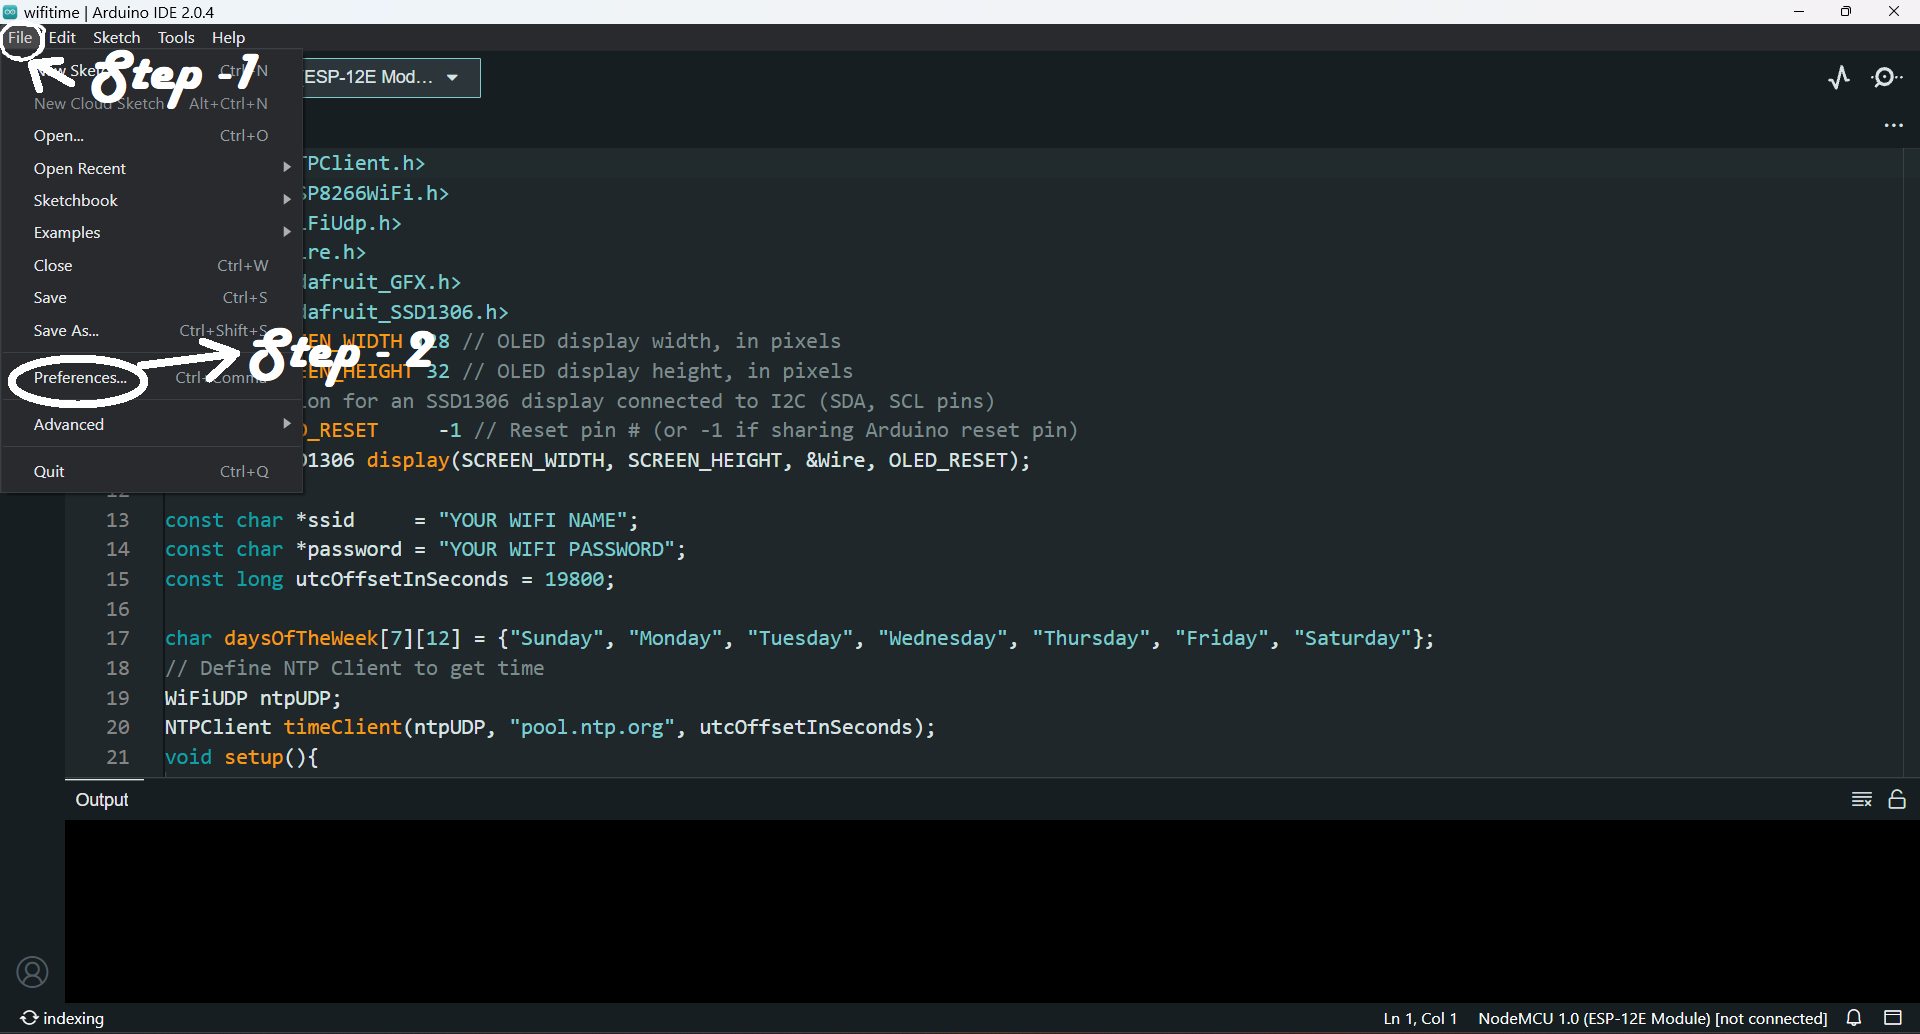This screenshot has height=1034, width=1920.
Task: Click the 19800 UTC offset value
Action: [x=574, y=579]
